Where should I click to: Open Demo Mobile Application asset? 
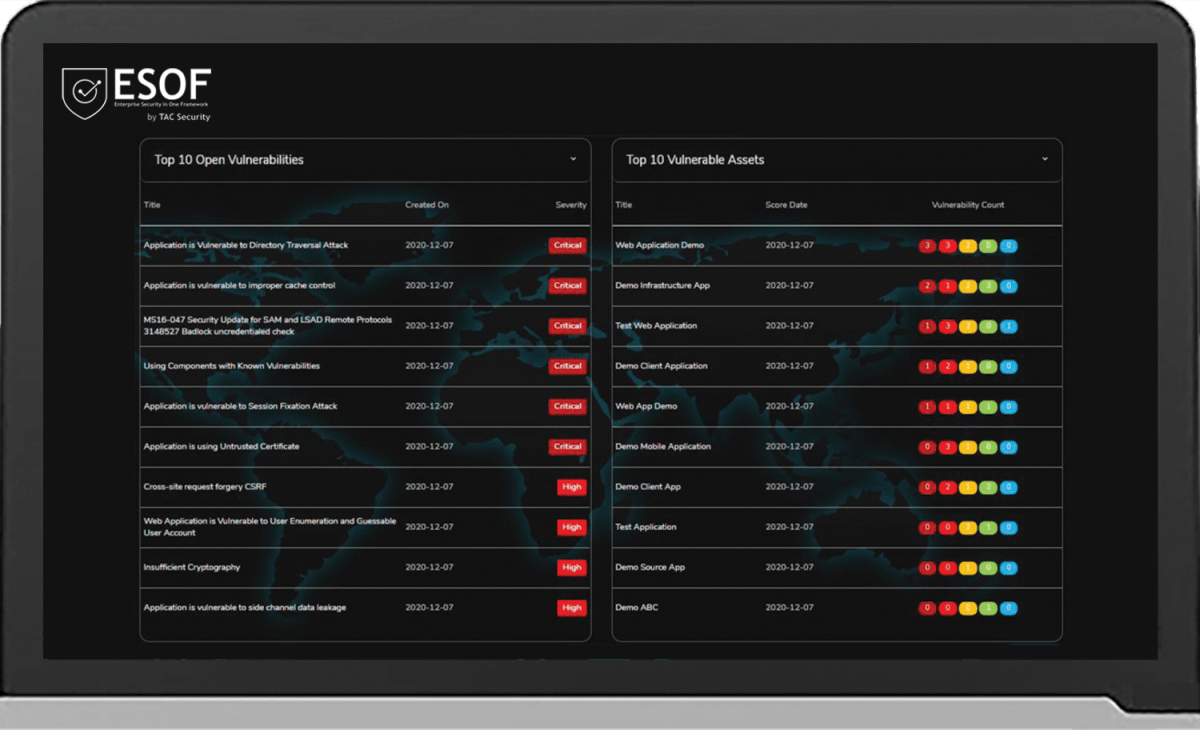click(x=663, y=446)
